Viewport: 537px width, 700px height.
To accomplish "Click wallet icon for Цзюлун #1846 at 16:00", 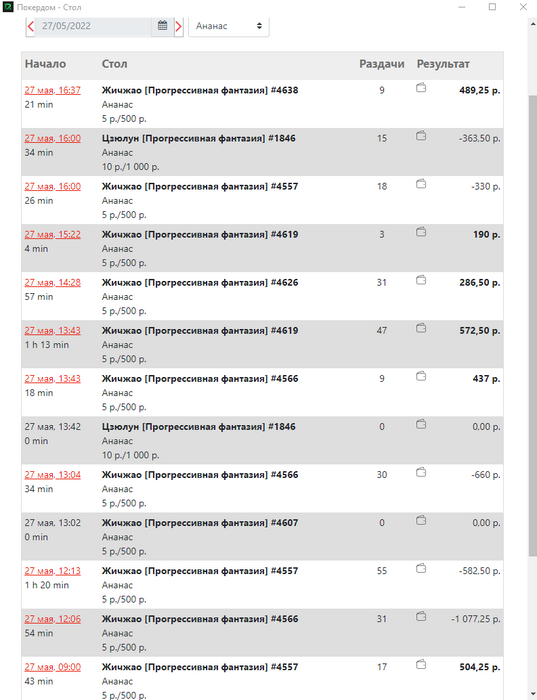I will click(x=421, y=136).
